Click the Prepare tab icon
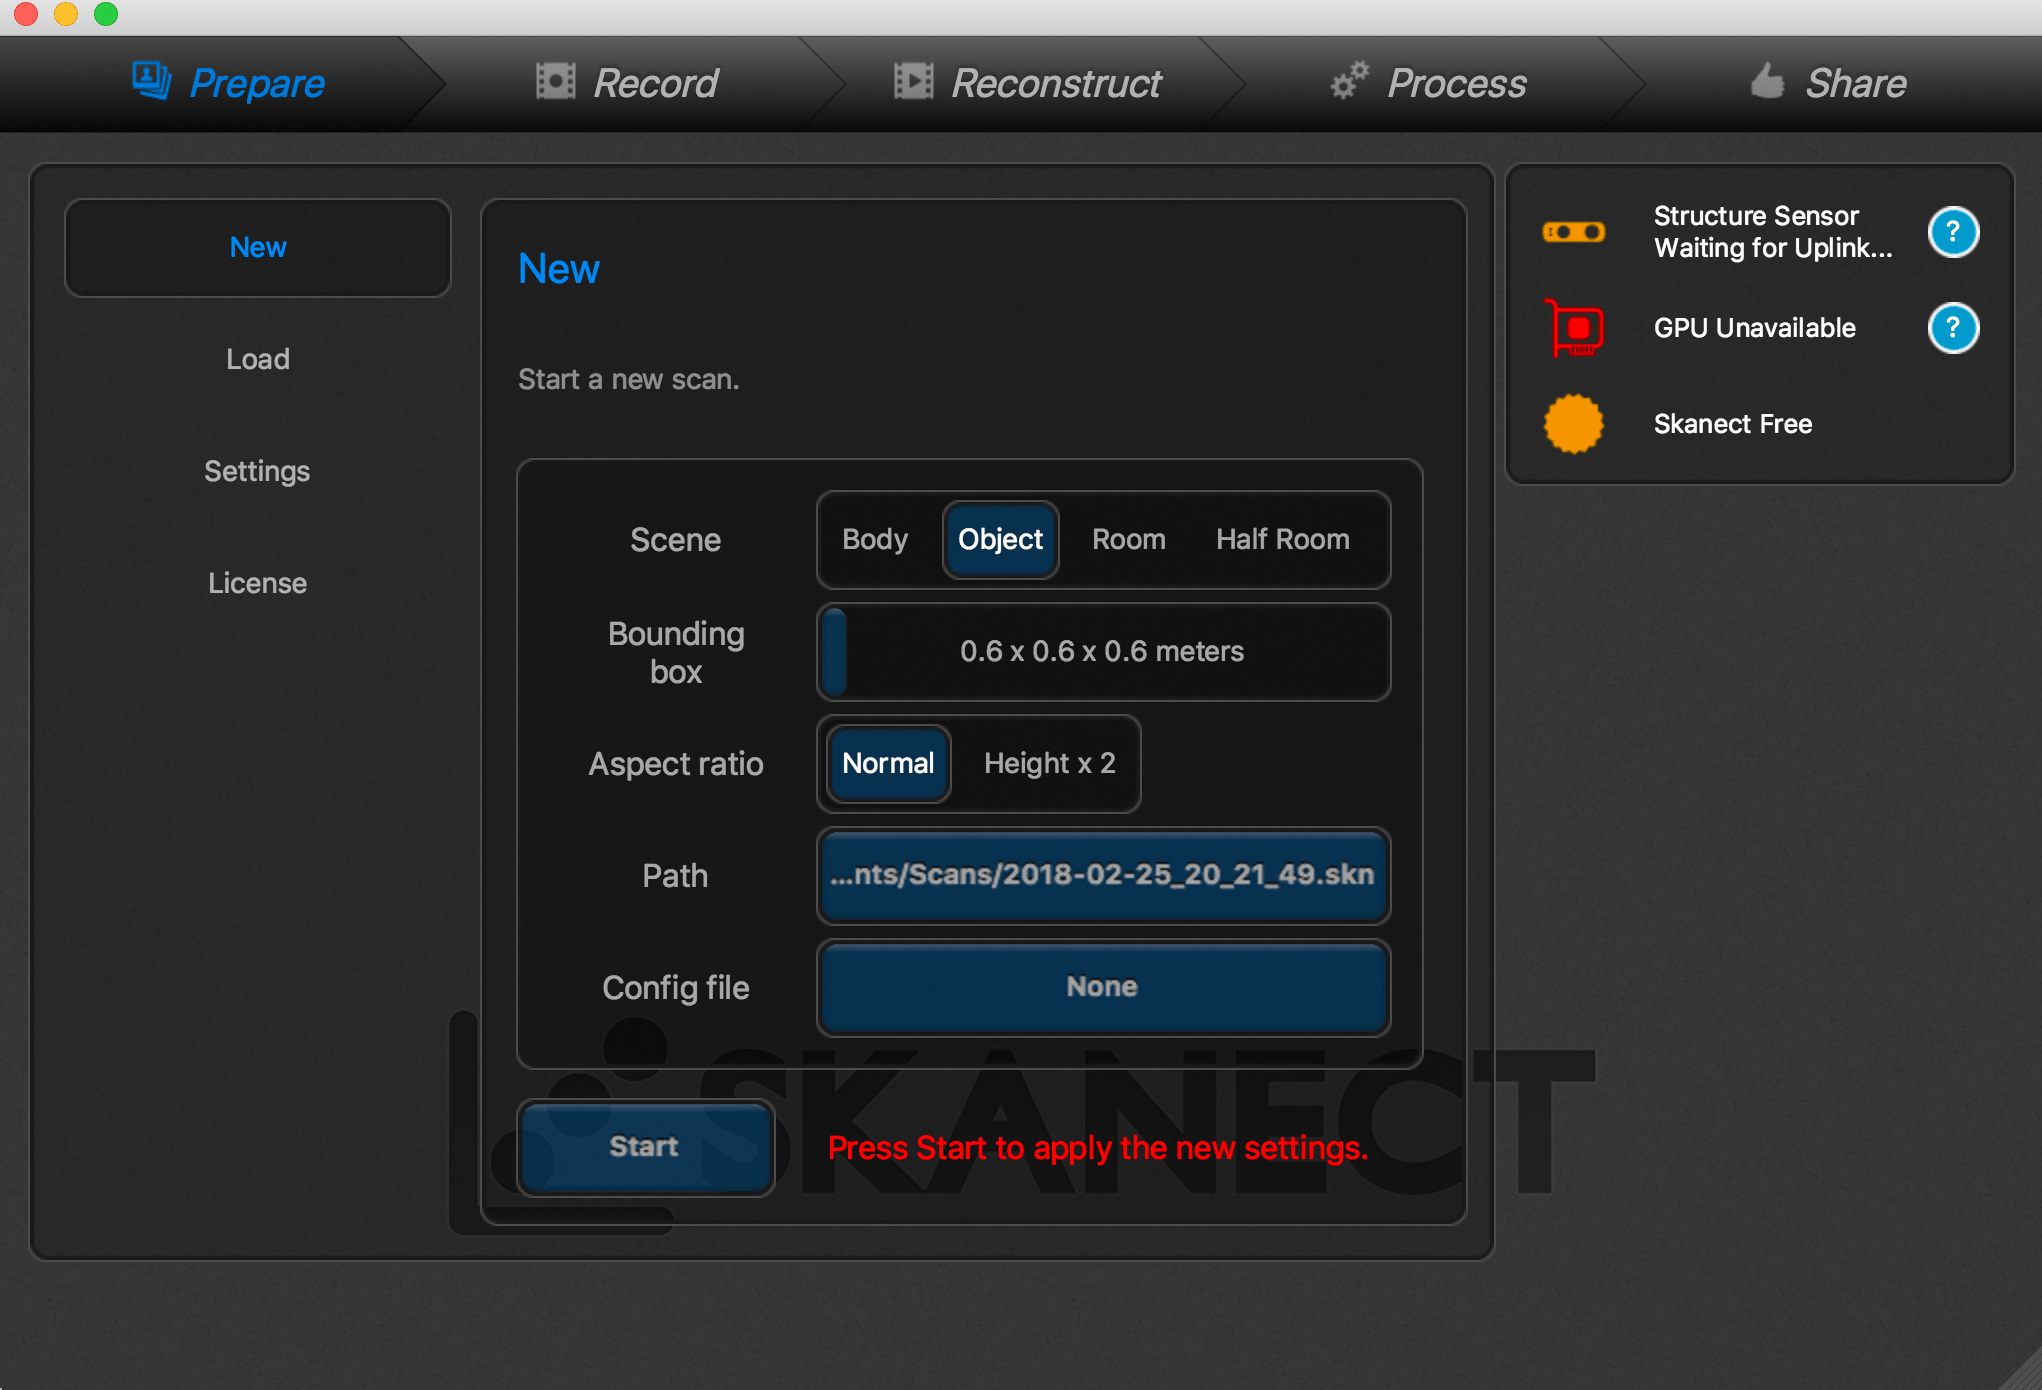Image resolution: width=2042 pixels, height=1390 pixels. 151,81
